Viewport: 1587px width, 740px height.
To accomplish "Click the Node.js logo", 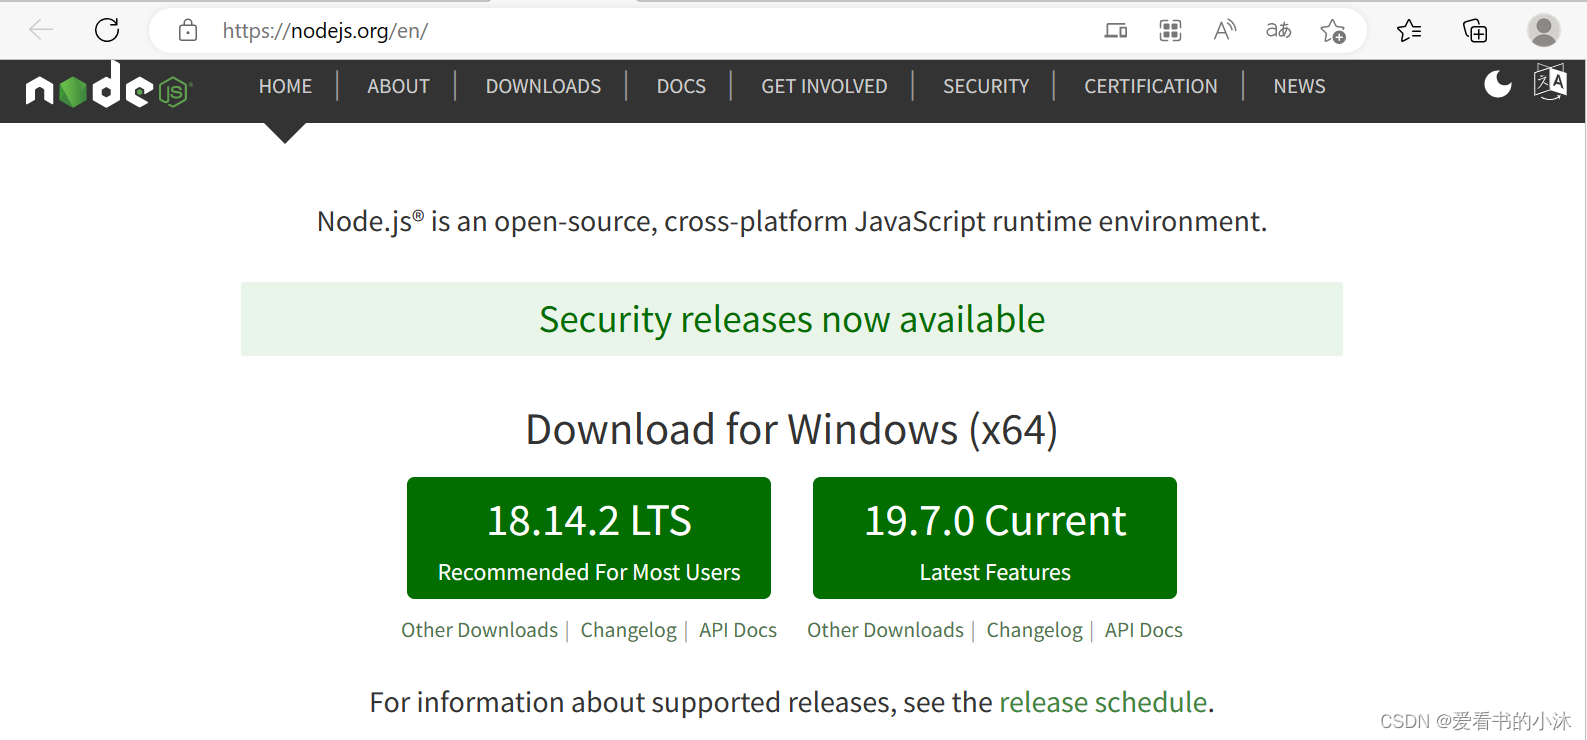I will point(108,86).
